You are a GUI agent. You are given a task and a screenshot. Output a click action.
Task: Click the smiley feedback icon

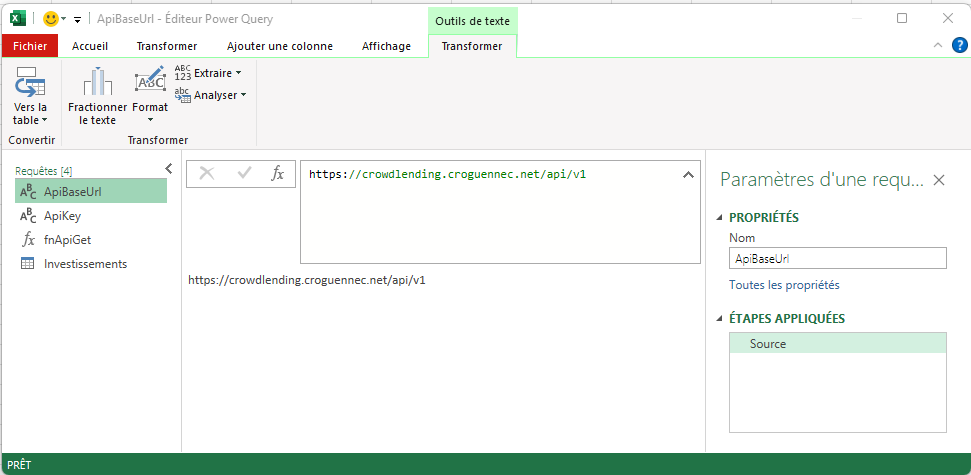point(50,19)
